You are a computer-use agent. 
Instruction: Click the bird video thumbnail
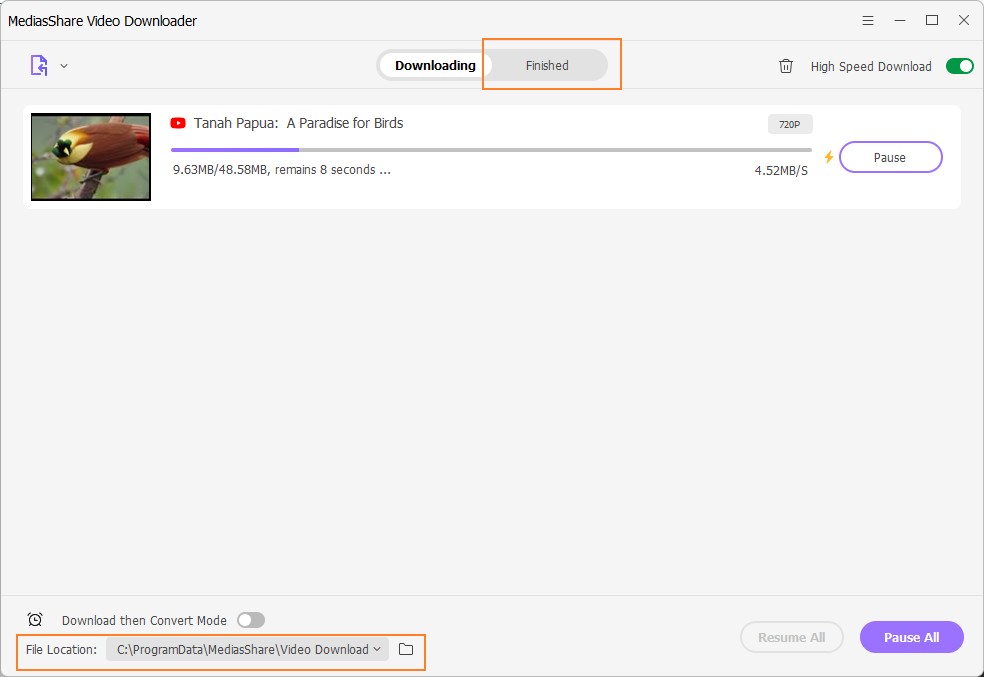pos(91,157)
